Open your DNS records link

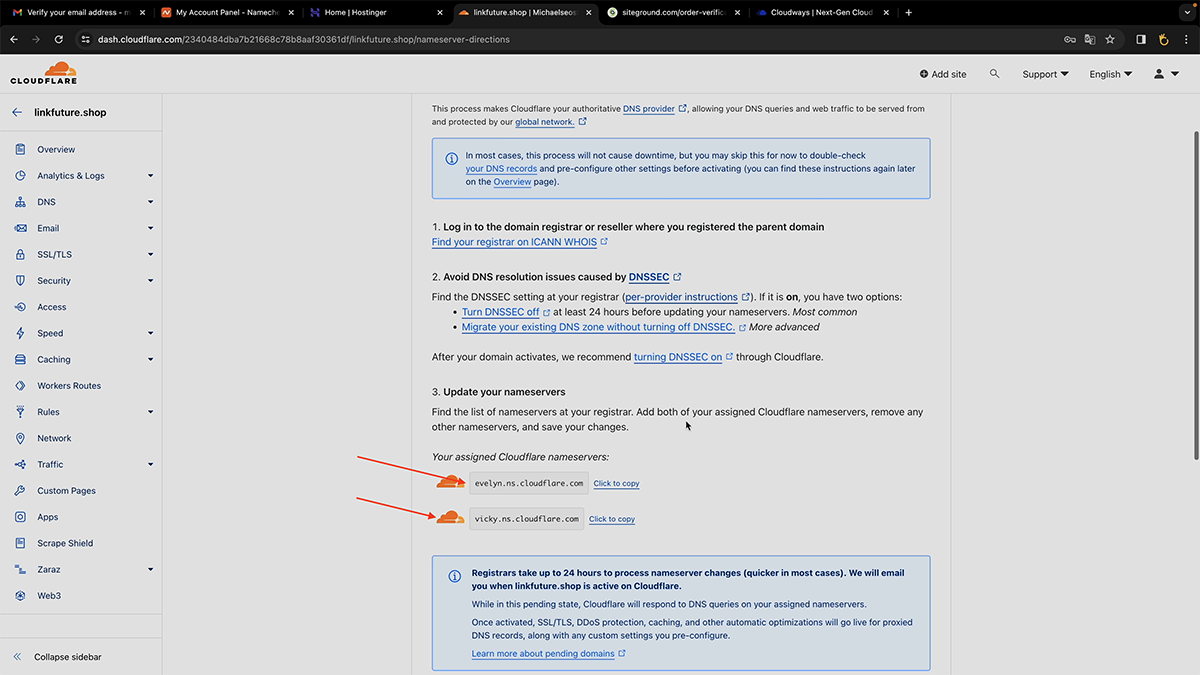pos(501,169)
